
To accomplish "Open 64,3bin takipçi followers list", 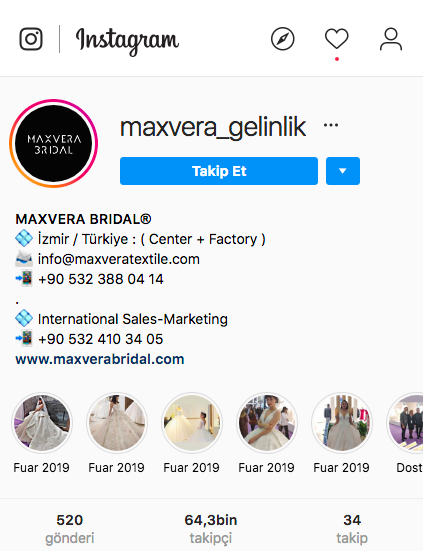I will (x=211, y=529).
